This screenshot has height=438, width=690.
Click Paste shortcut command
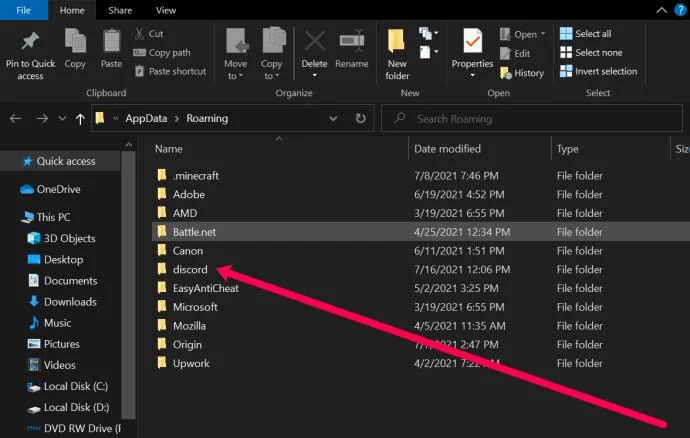coord(170,71)
